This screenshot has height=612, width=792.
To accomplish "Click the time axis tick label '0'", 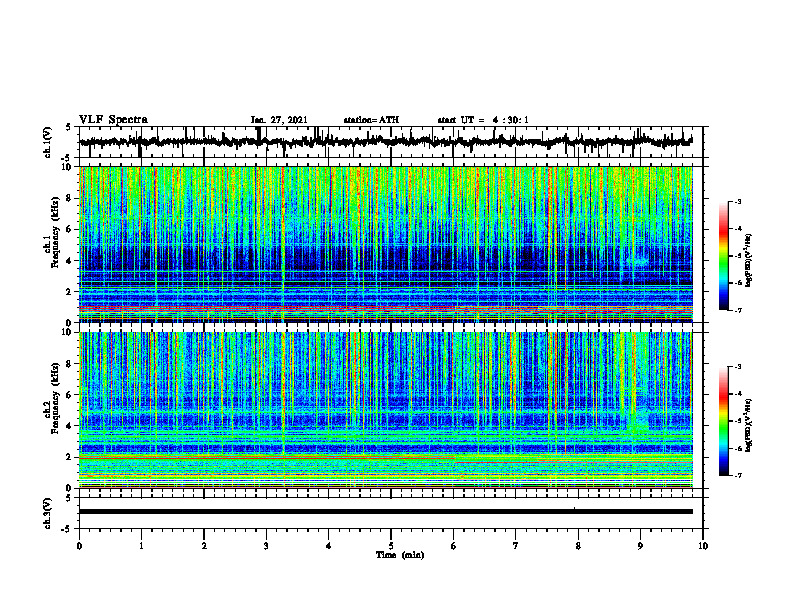I will [79, 546].
